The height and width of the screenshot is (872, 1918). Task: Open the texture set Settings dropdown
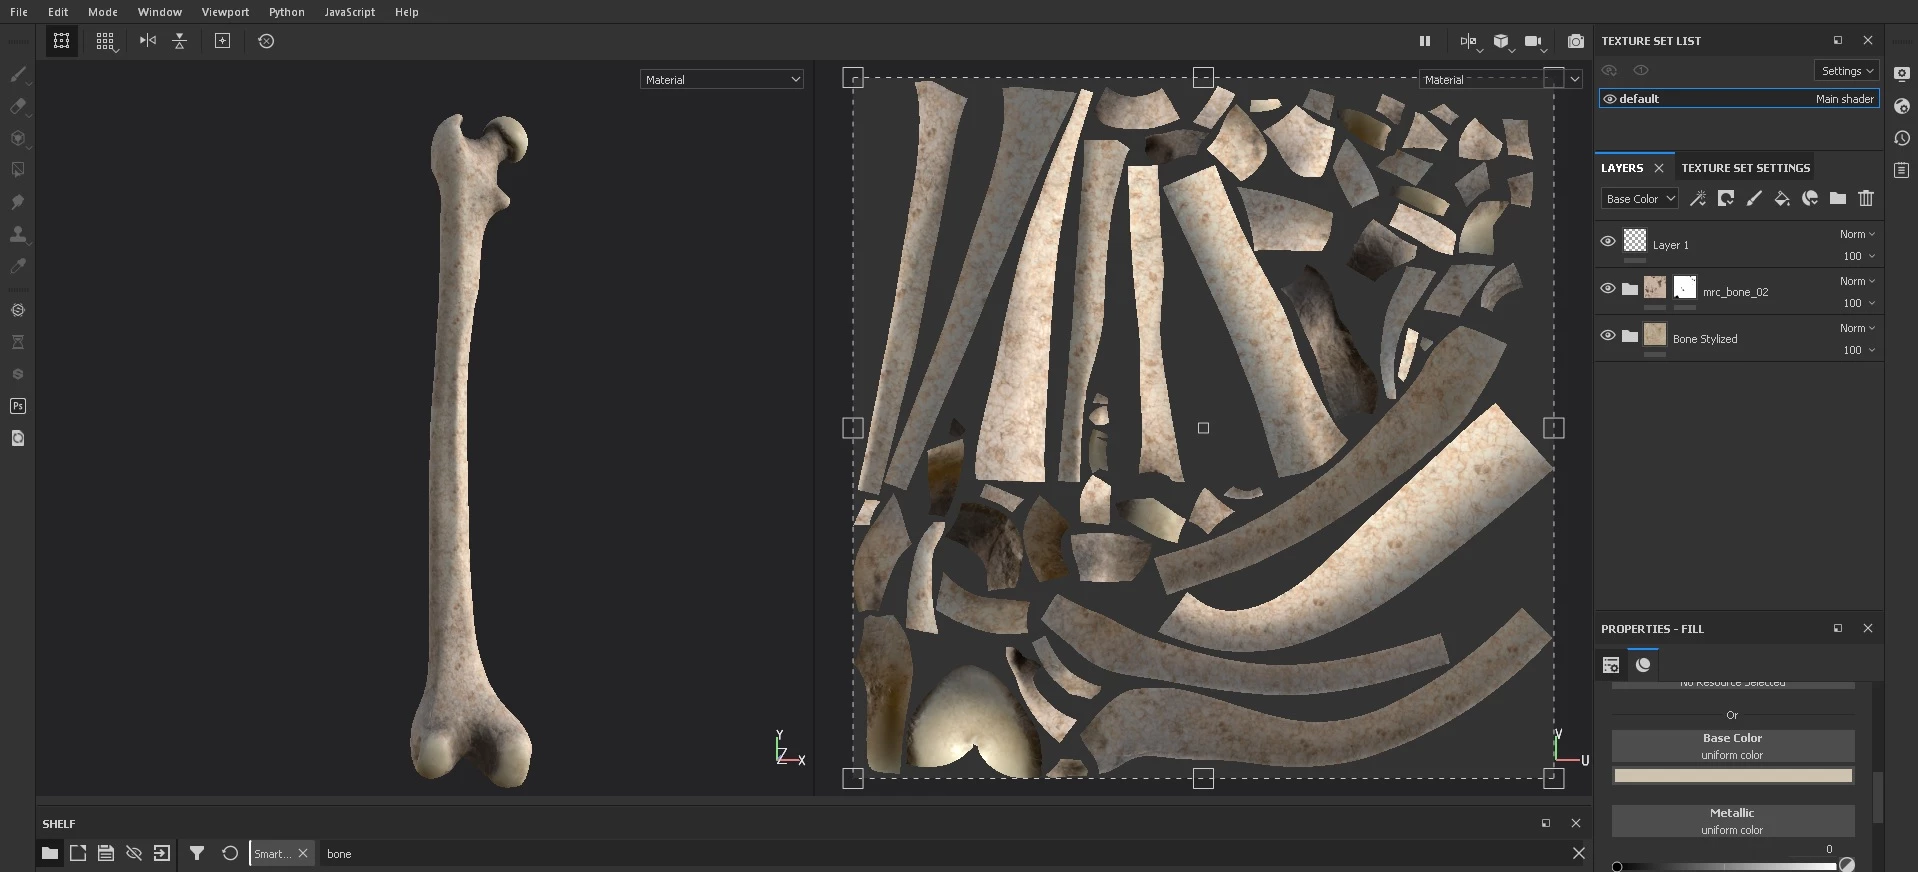(1846, 70)
